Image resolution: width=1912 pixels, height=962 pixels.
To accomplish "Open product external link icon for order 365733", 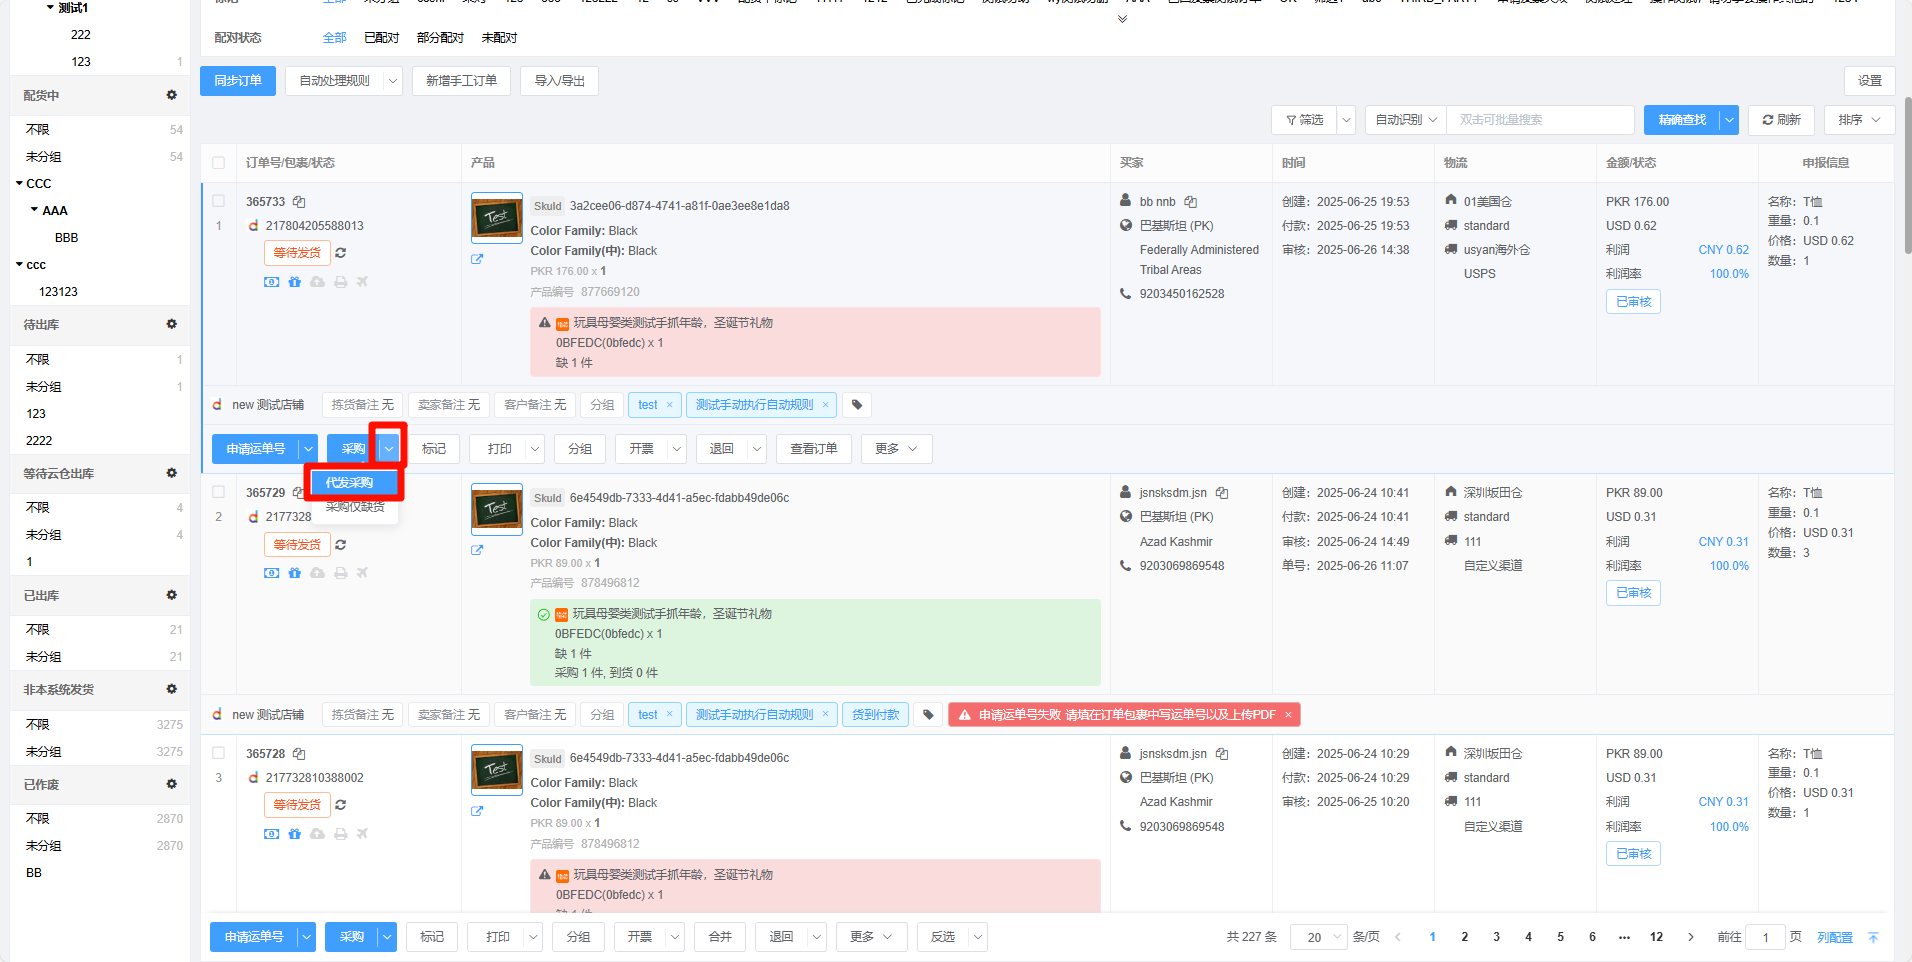I will [x=477, y=259].
